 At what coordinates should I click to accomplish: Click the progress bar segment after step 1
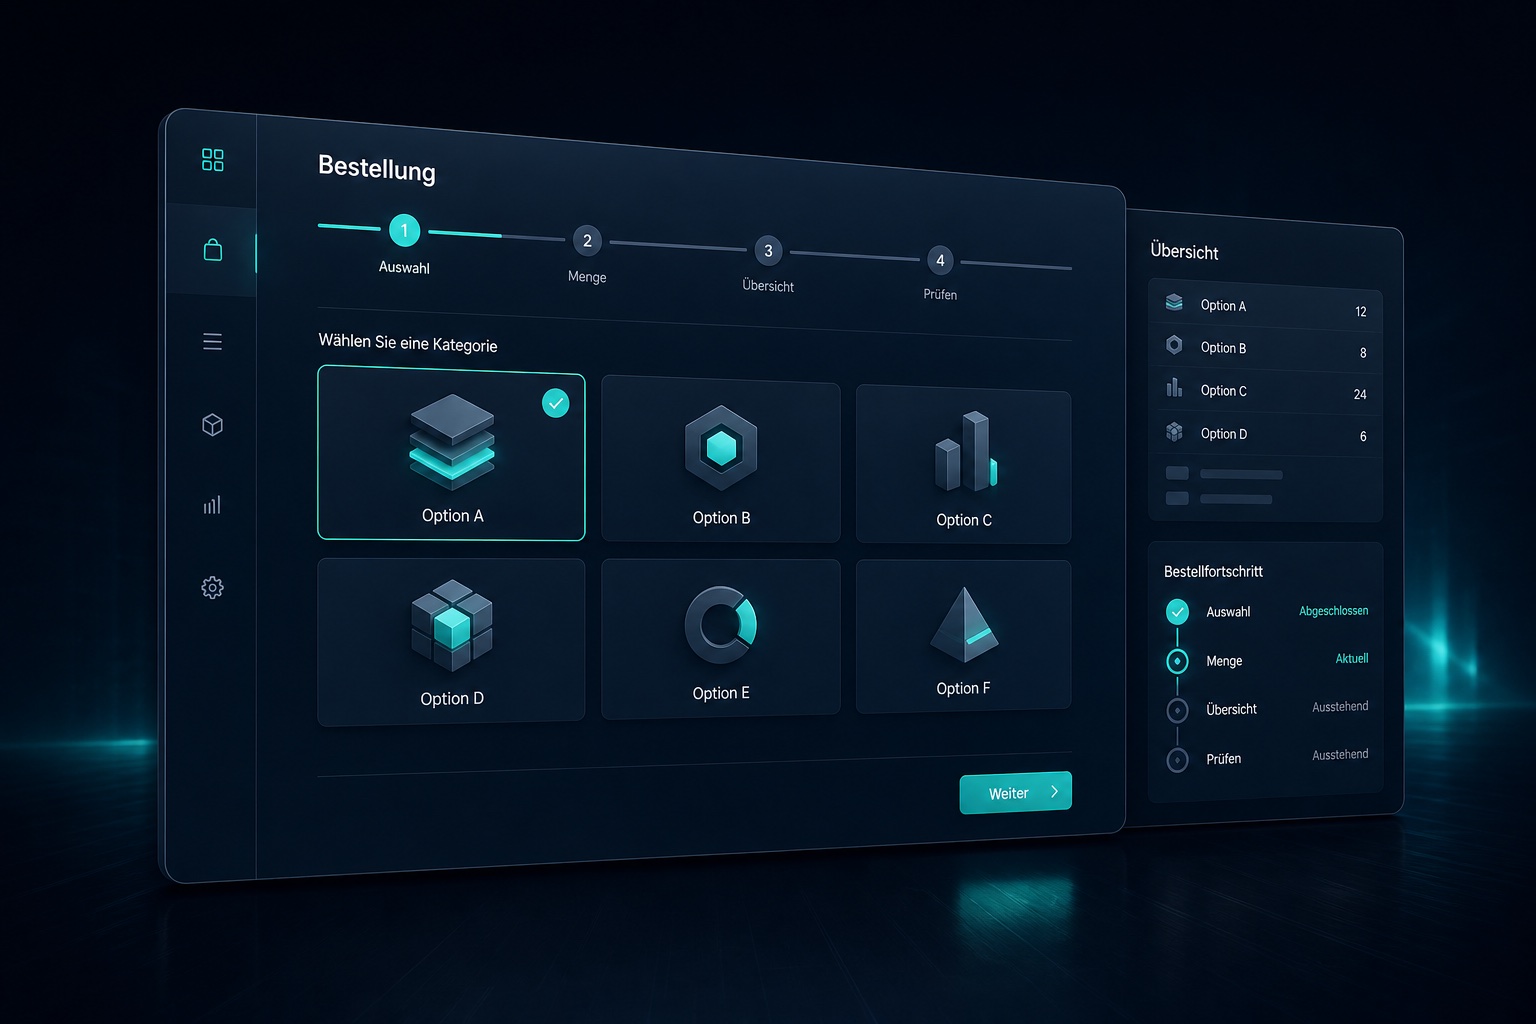point(496,235)
